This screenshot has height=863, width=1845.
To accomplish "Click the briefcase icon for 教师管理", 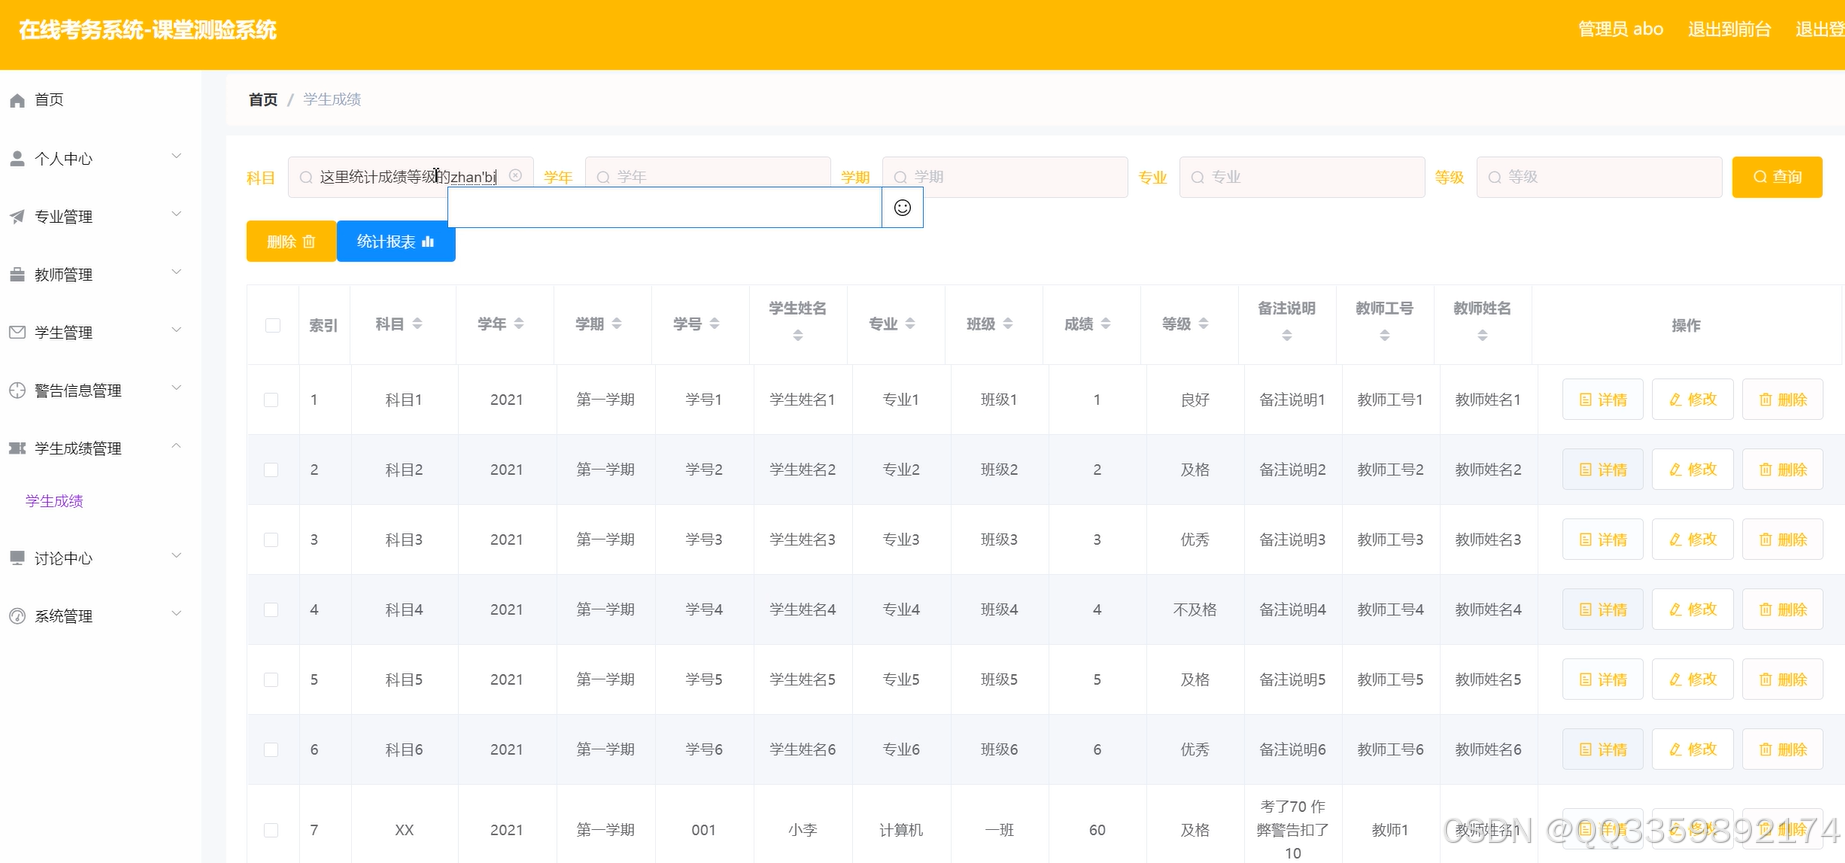I will pyautogui.click(x=17, y=274).
